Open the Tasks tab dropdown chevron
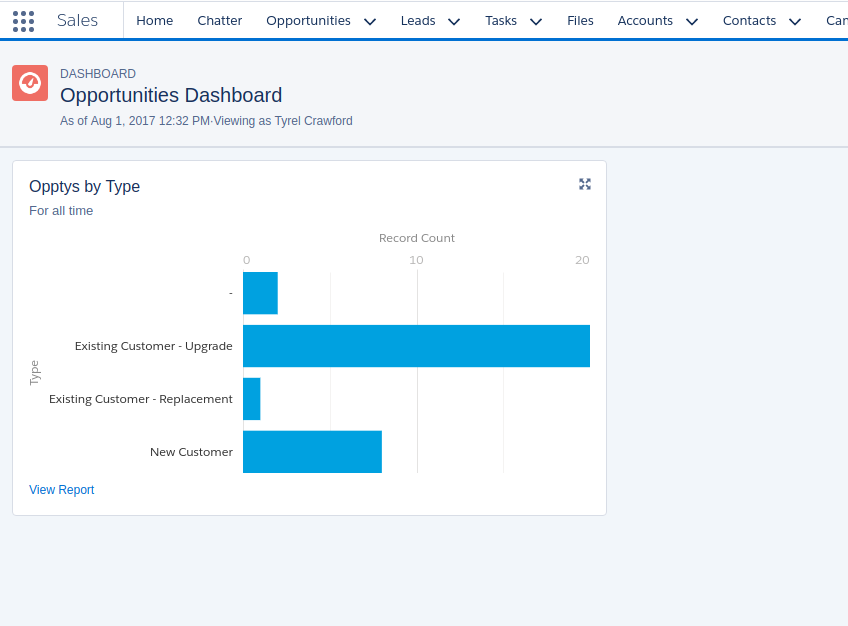This screenshot has height=626, width=848. 536,21
